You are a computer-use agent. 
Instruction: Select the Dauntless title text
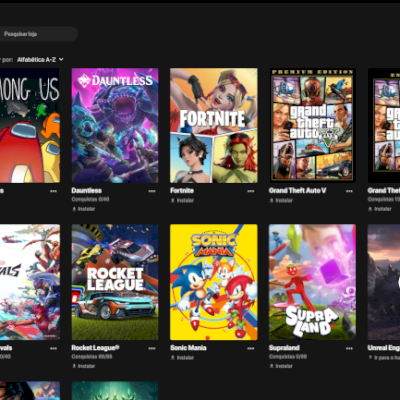tap(87, 191)
